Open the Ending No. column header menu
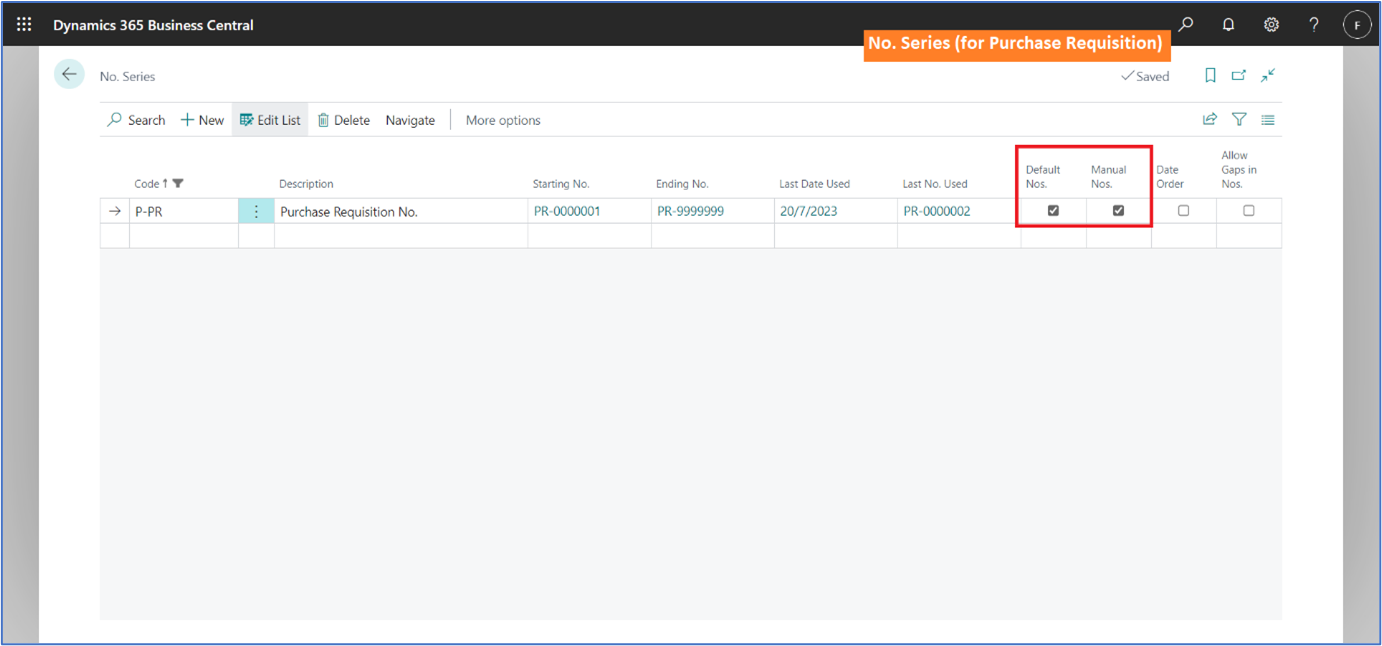The image size is (1382, 646). (682, 184)
